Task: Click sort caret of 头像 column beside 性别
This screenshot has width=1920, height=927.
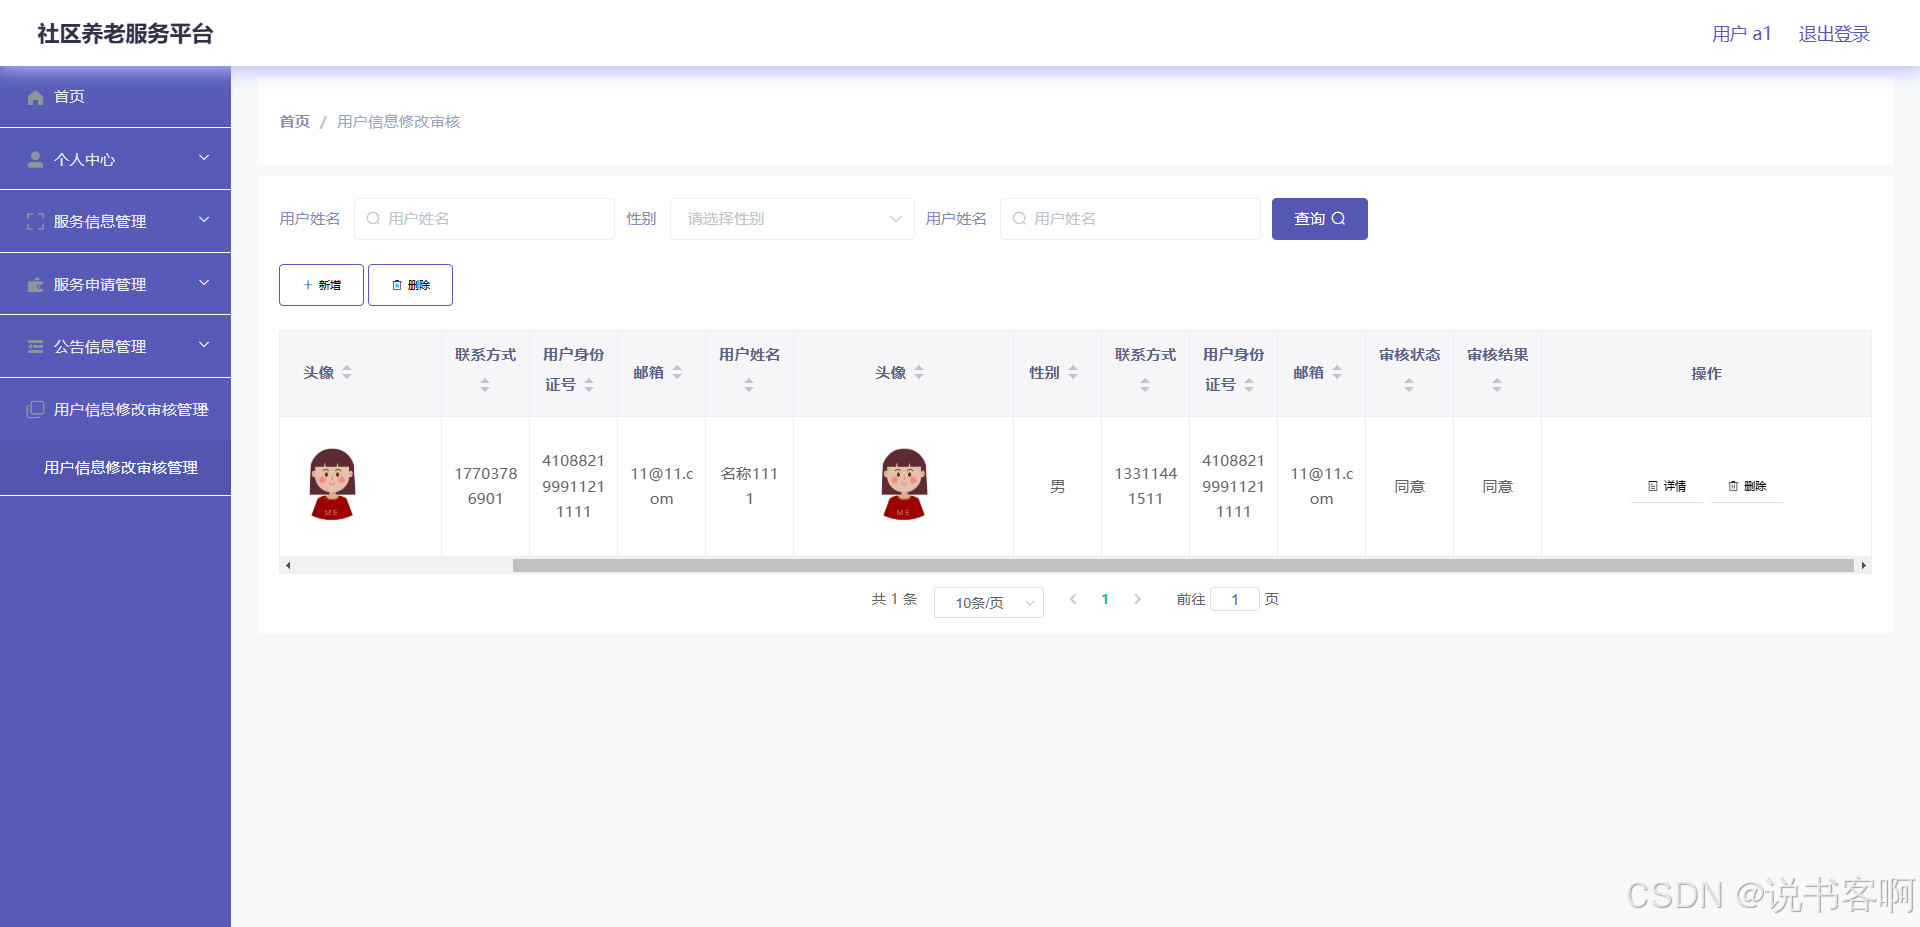Action: coord(919,372)
